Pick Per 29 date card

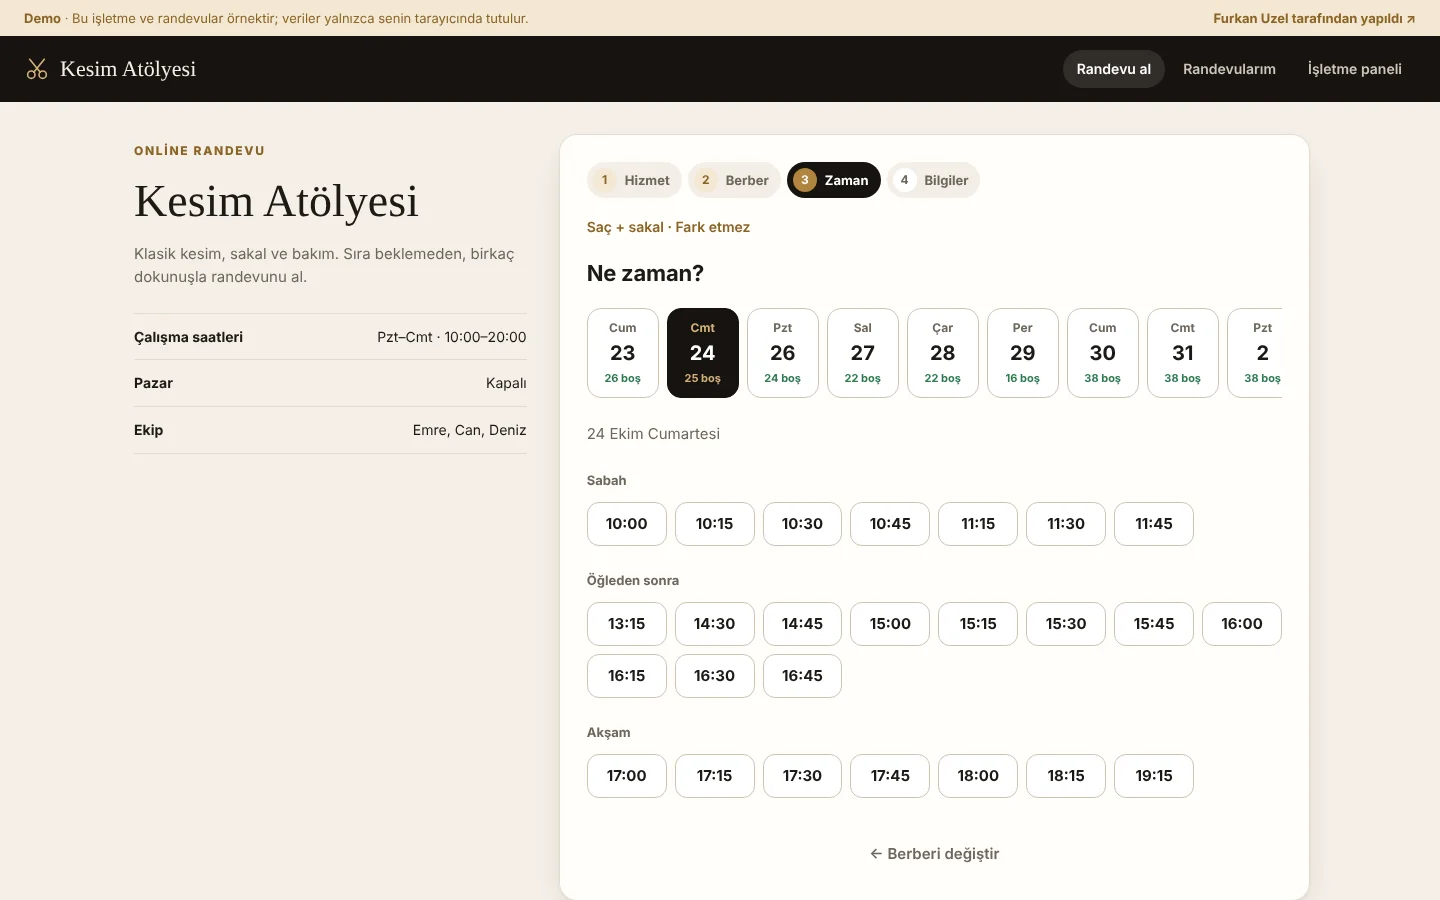pos(1023,353)
